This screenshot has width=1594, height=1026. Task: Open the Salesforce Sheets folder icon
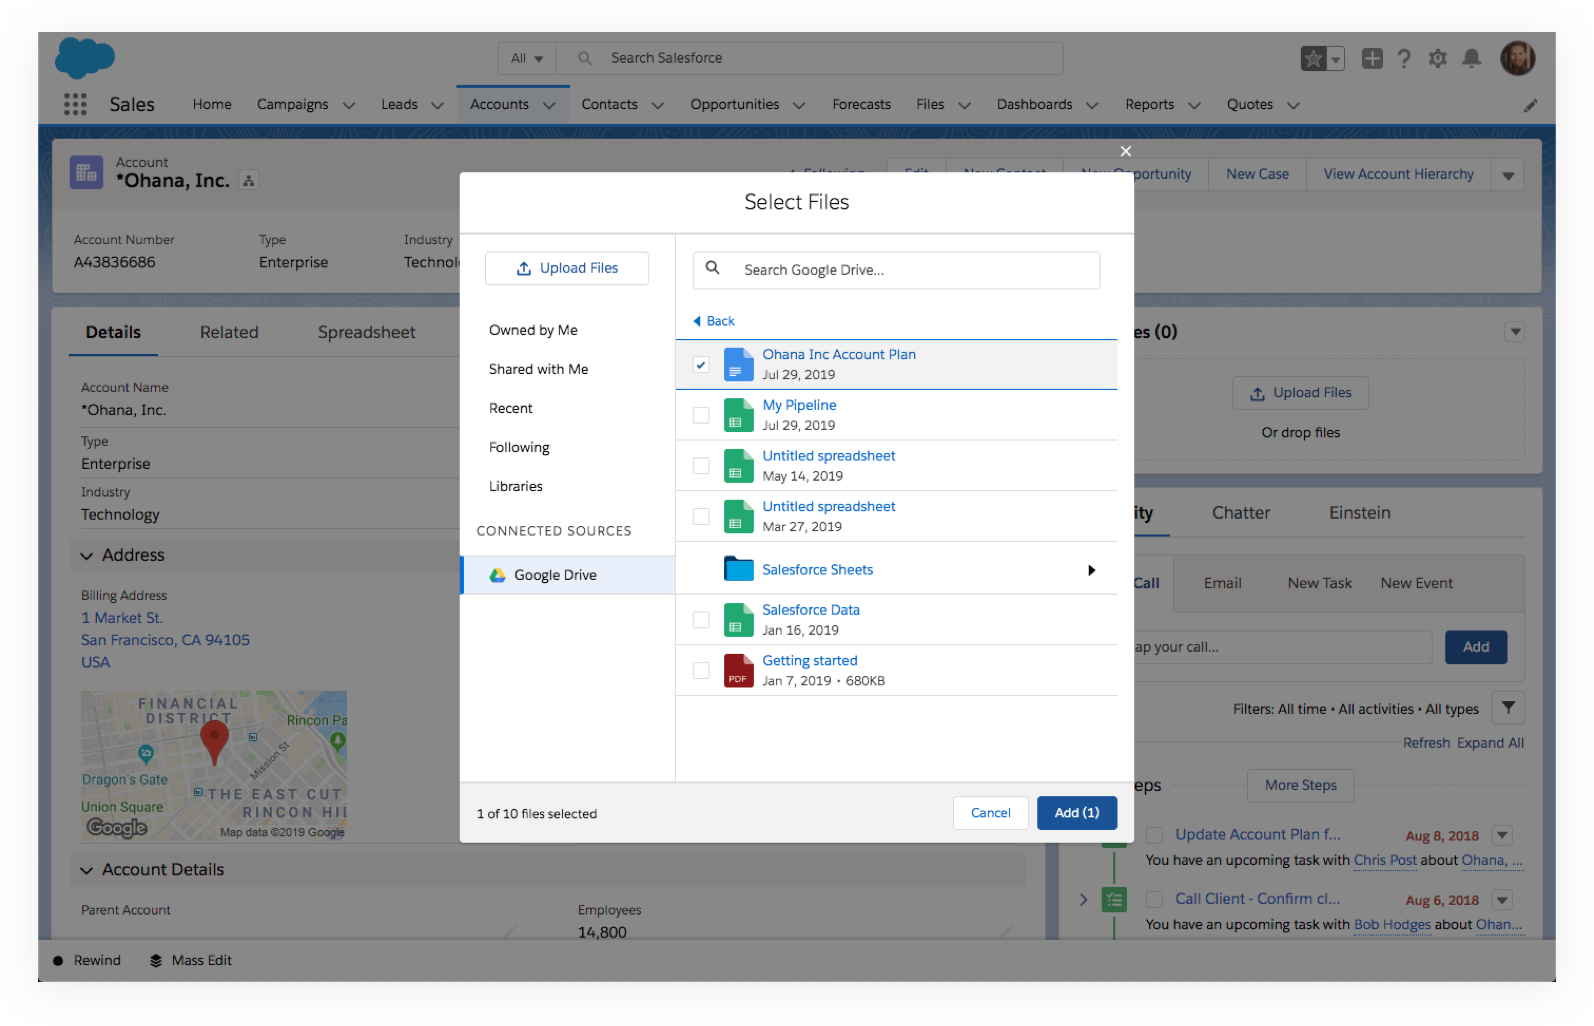coord(738,569)
